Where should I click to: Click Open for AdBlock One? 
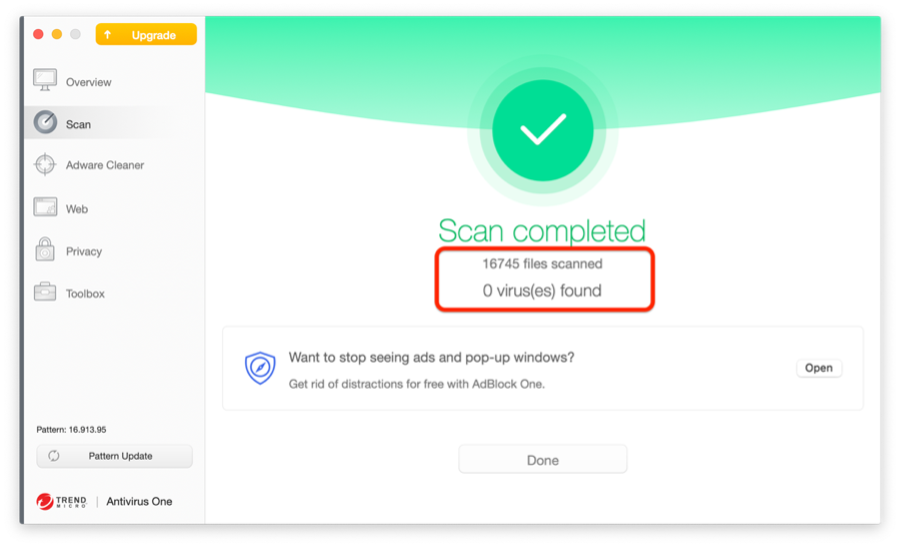819,368
